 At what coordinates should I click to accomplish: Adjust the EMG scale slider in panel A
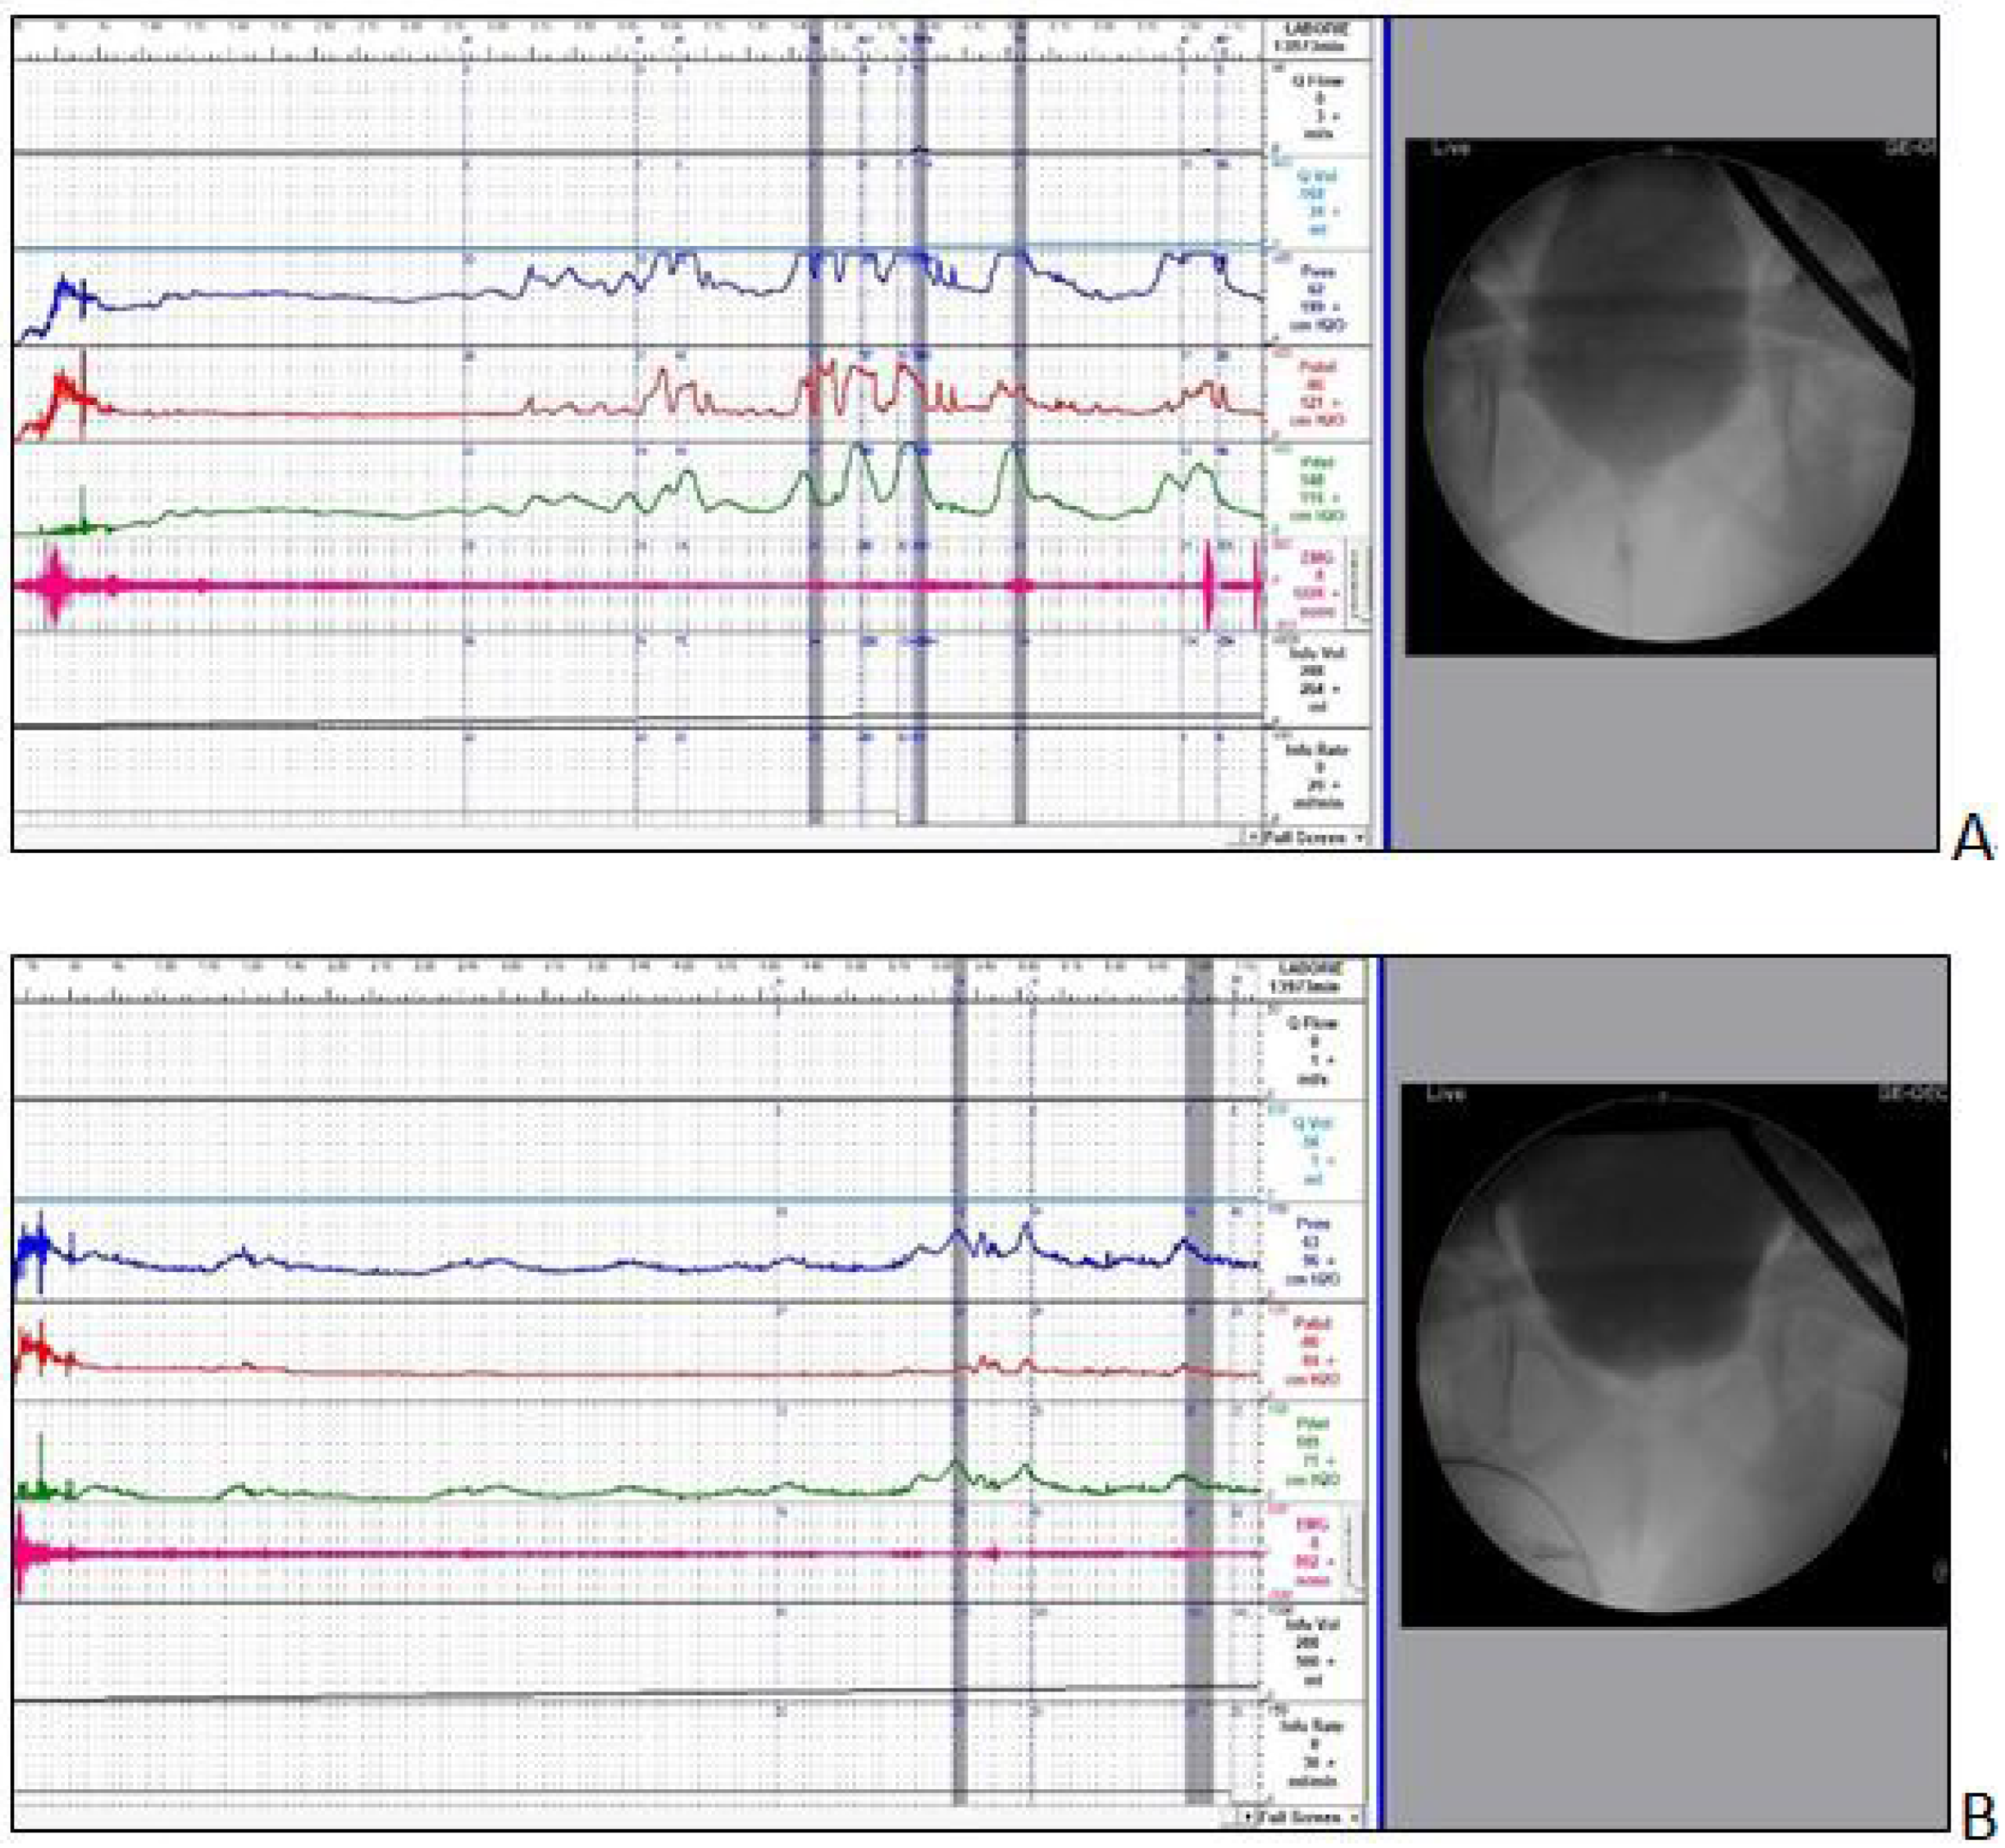coord(1357,585)
